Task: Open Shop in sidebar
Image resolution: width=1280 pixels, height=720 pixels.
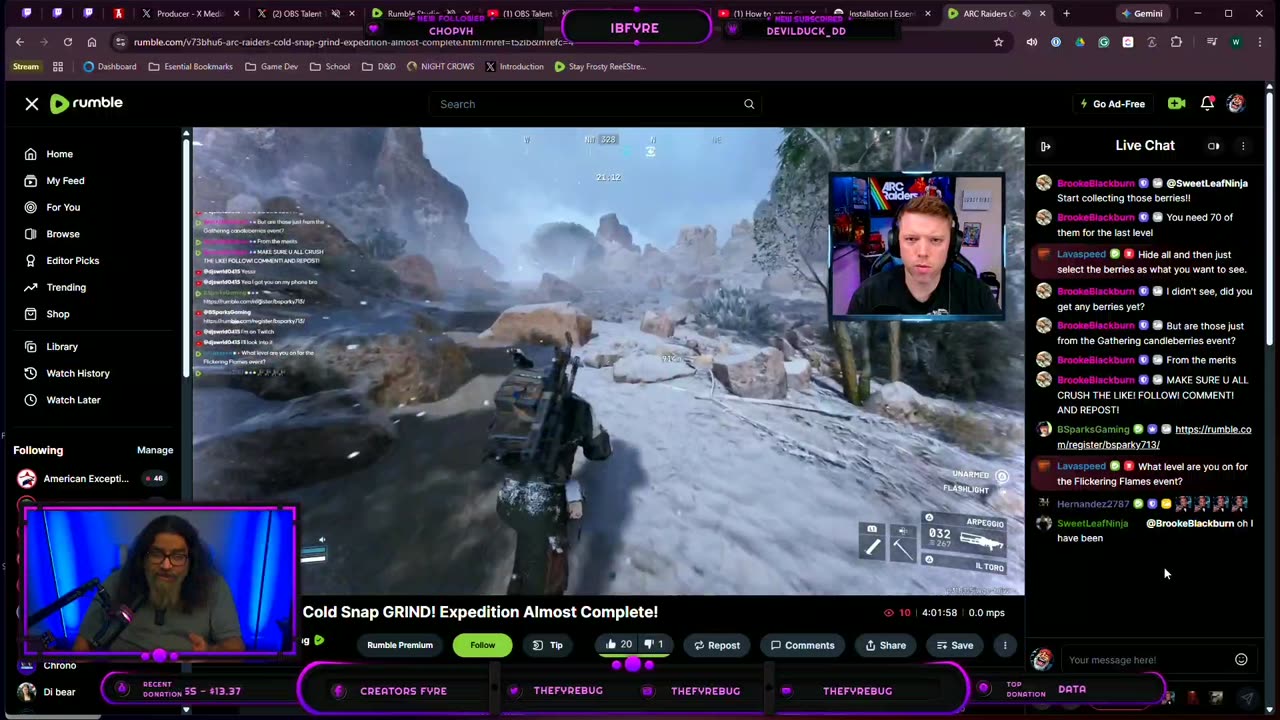Action: [x=58, y=314]
